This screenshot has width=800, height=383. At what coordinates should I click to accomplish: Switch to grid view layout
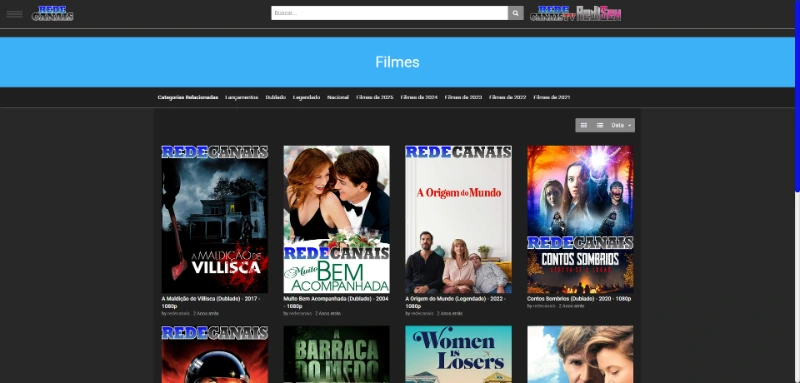(584, 125)
